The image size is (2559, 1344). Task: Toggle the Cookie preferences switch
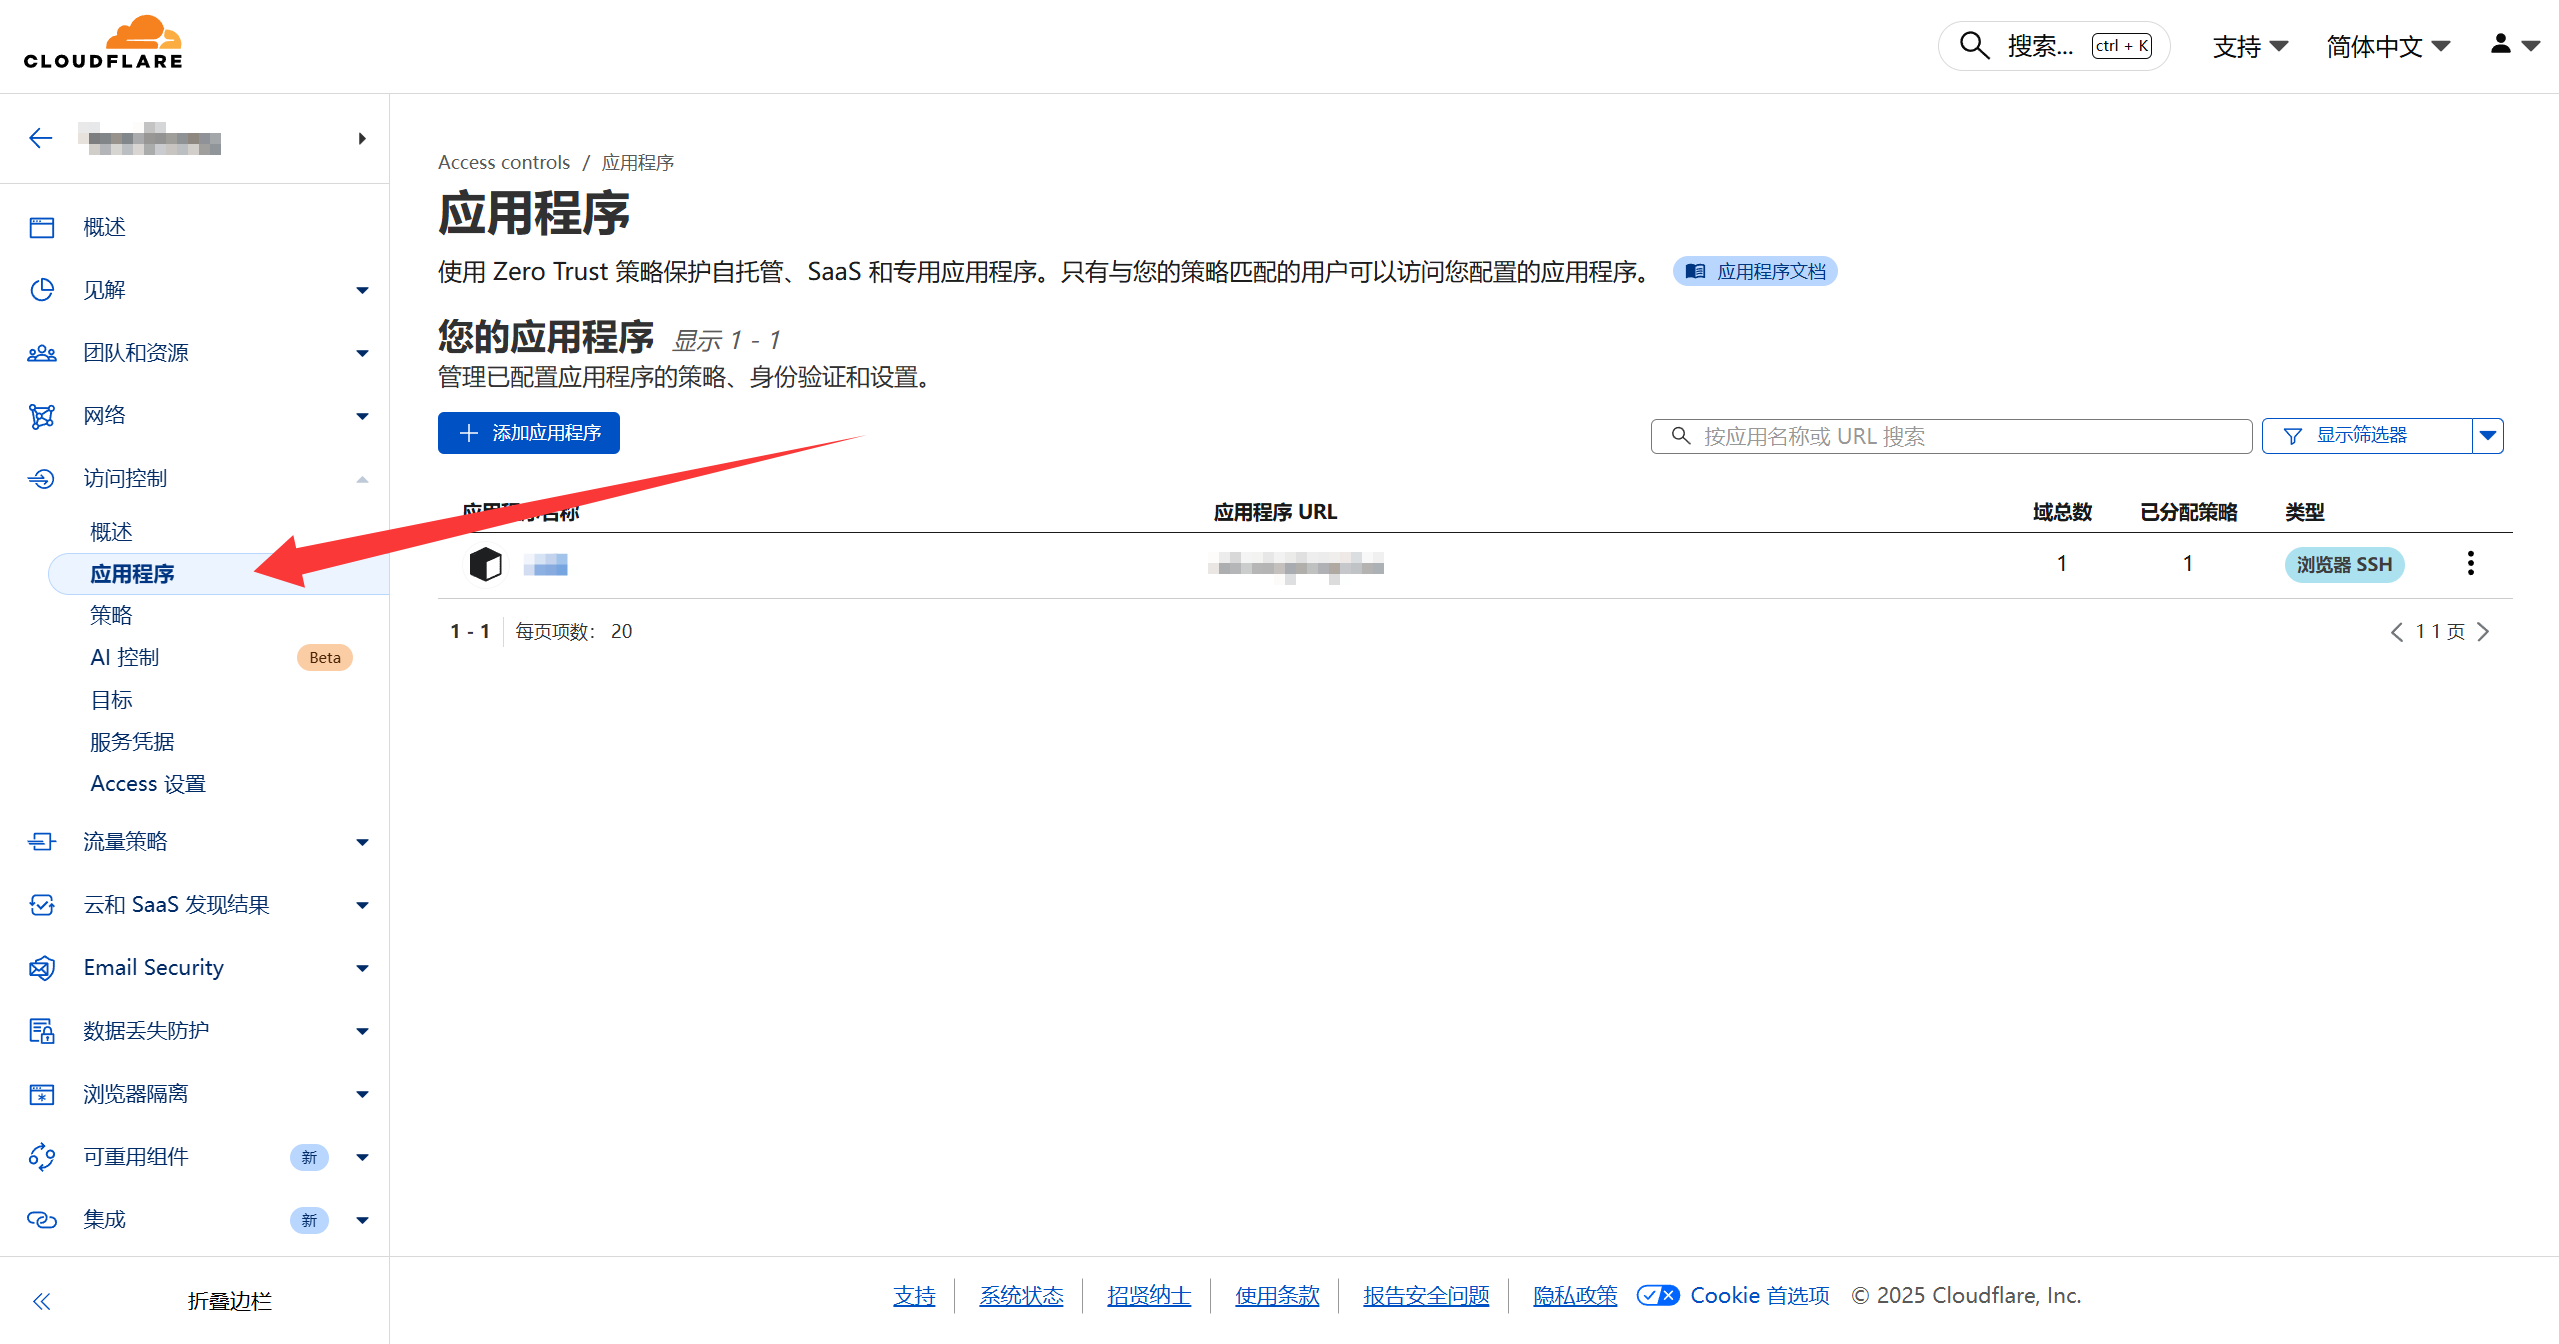click(1657, 1296)
